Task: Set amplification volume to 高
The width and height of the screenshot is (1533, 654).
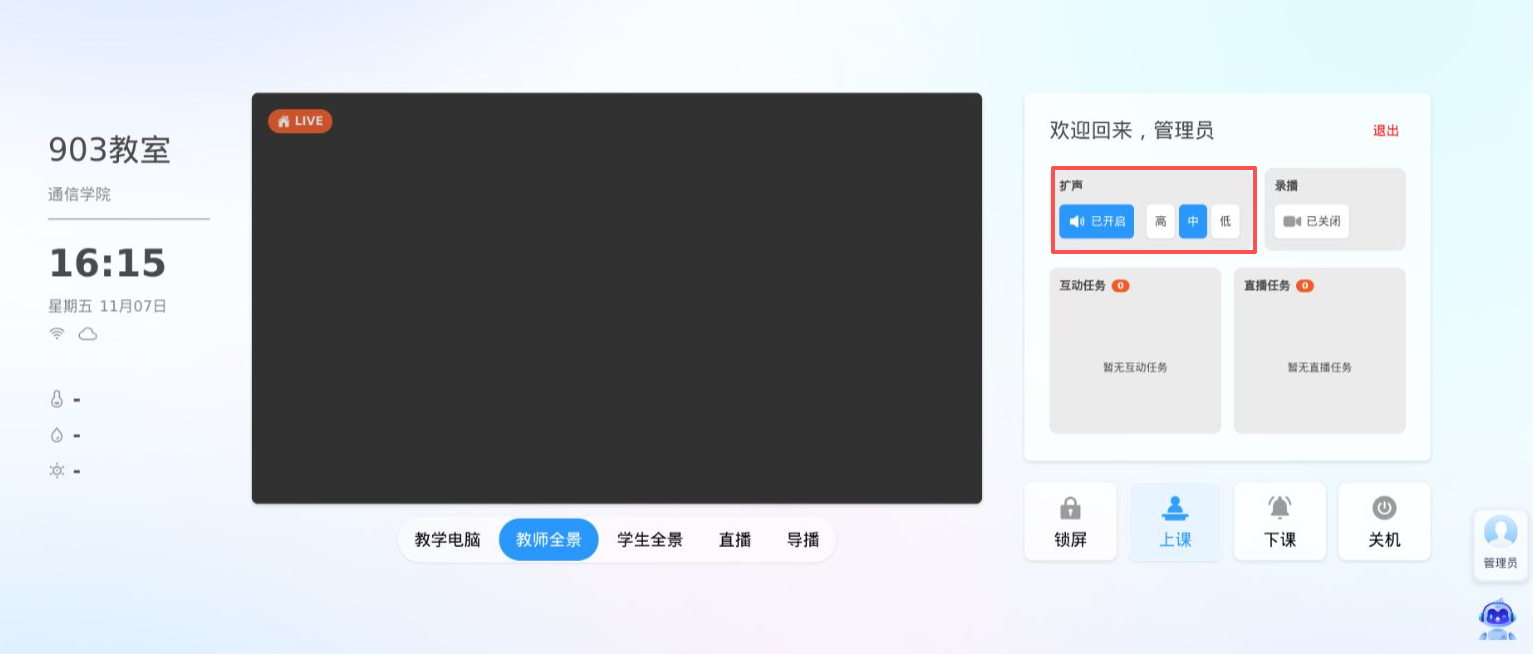Action: pyautogui.click(x=1160, y=221)
